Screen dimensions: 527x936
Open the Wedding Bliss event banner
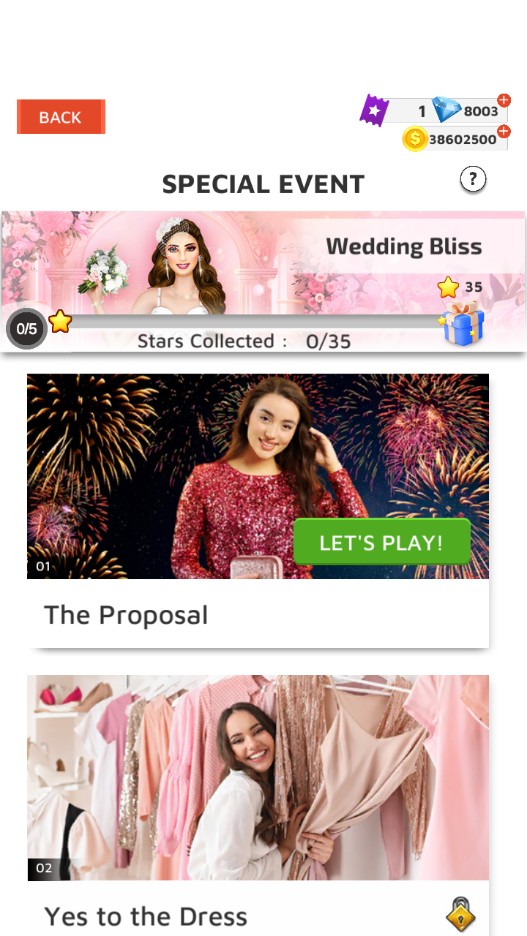263,281
